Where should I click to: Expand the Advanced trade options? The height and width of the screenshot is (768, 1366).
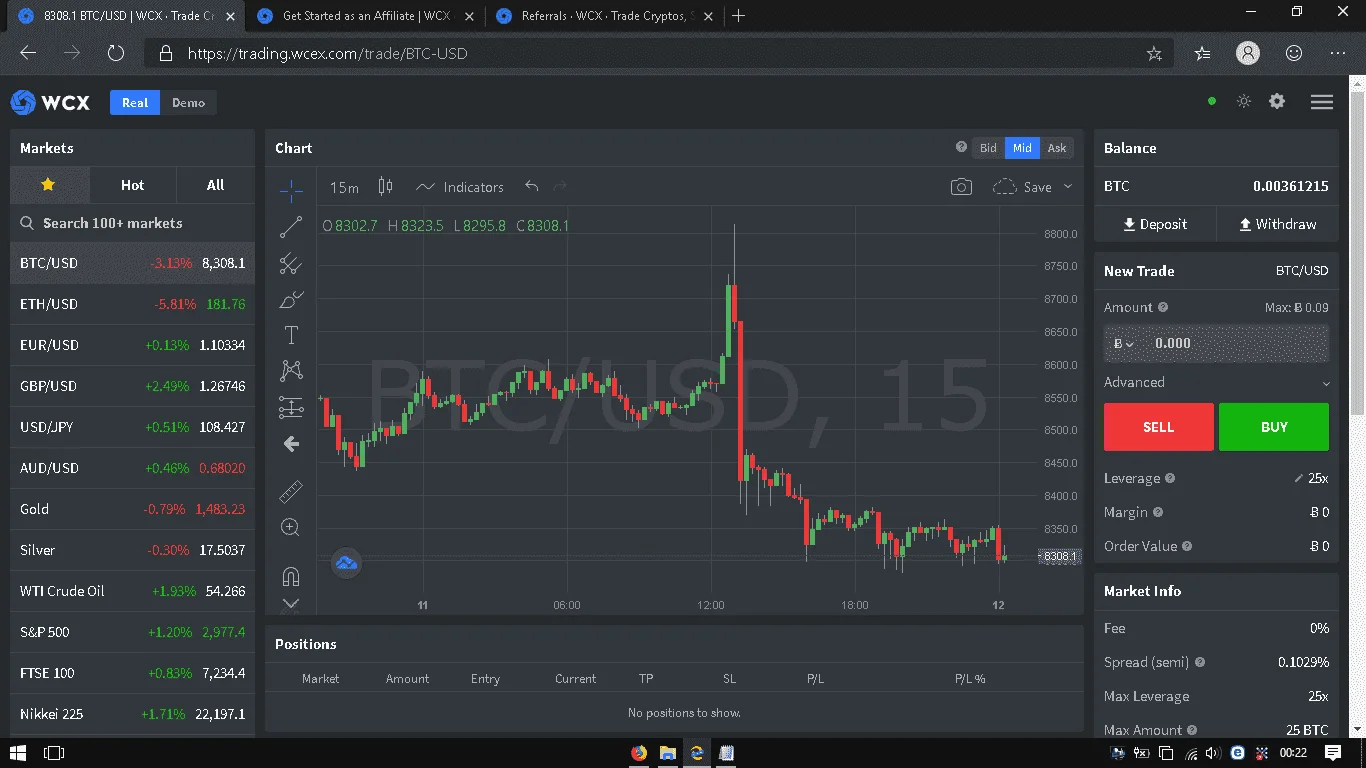(x=1216, y=382)
